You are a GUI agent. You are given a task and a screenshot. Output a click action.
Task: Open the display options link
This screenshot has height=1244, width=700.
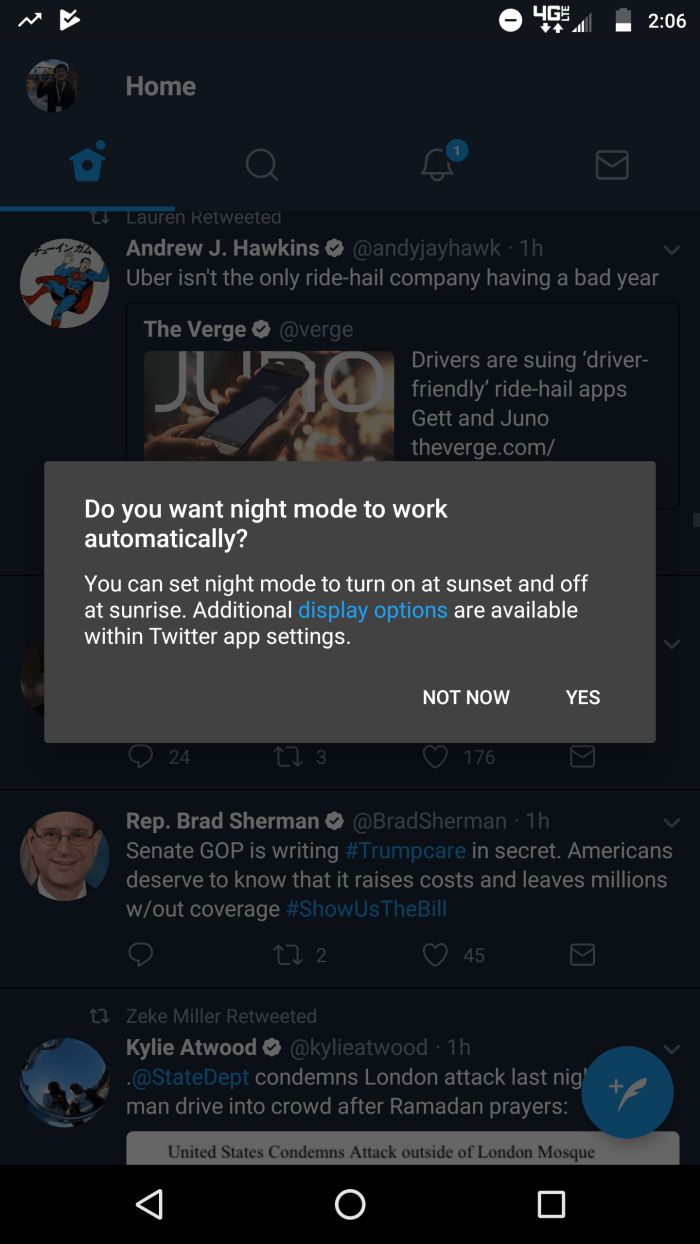(372, 610)
